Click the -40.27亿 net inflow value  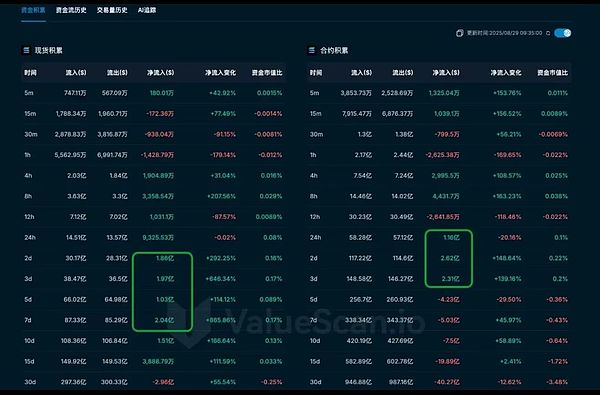pyautogui.click(x=447, y=382)
